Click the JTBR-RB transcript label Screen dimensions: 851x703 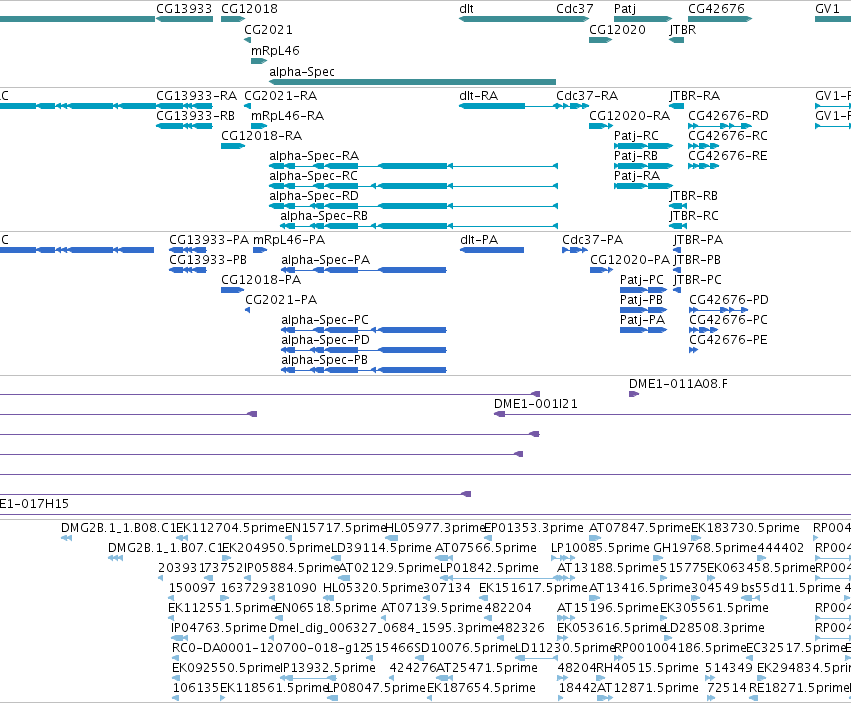pos(694,195)
